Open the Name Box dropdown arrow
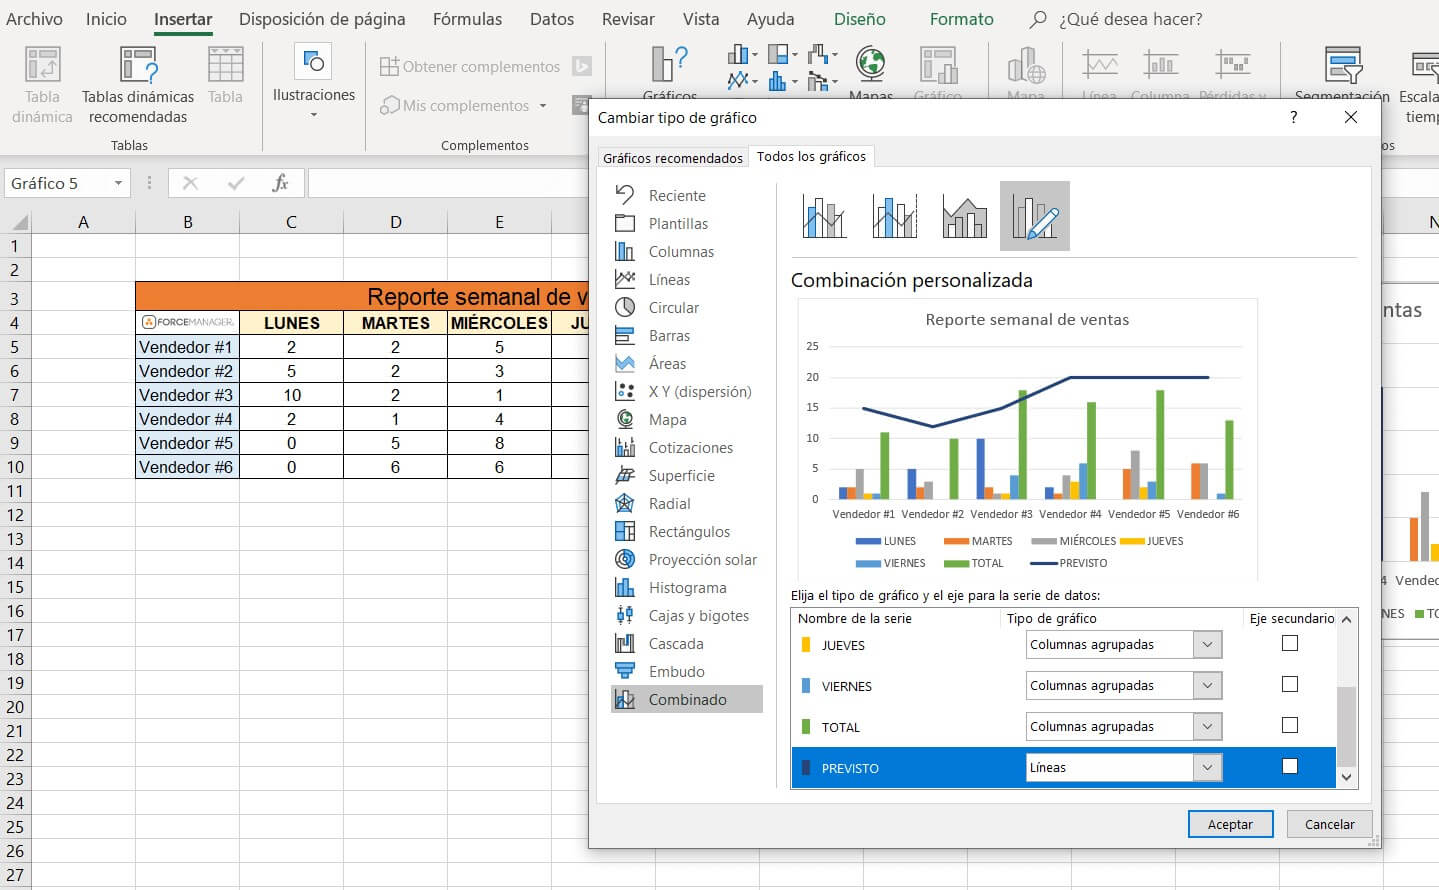Screen dimensions: 1439x890 118,183
